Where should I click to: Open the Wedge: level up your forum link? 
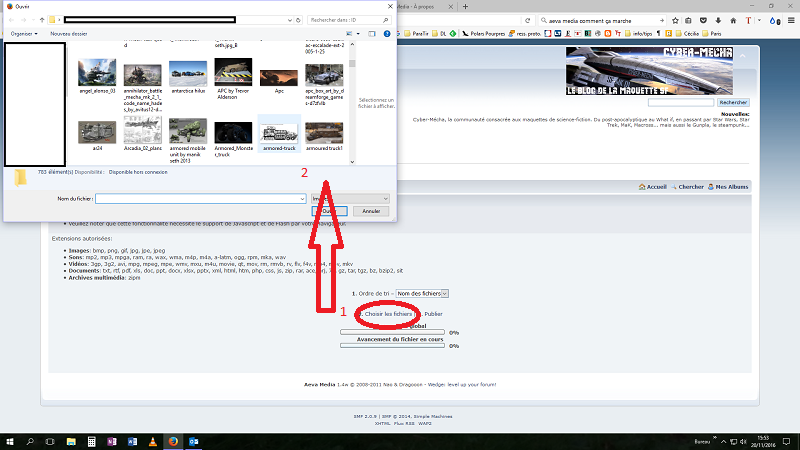point(462,385)
